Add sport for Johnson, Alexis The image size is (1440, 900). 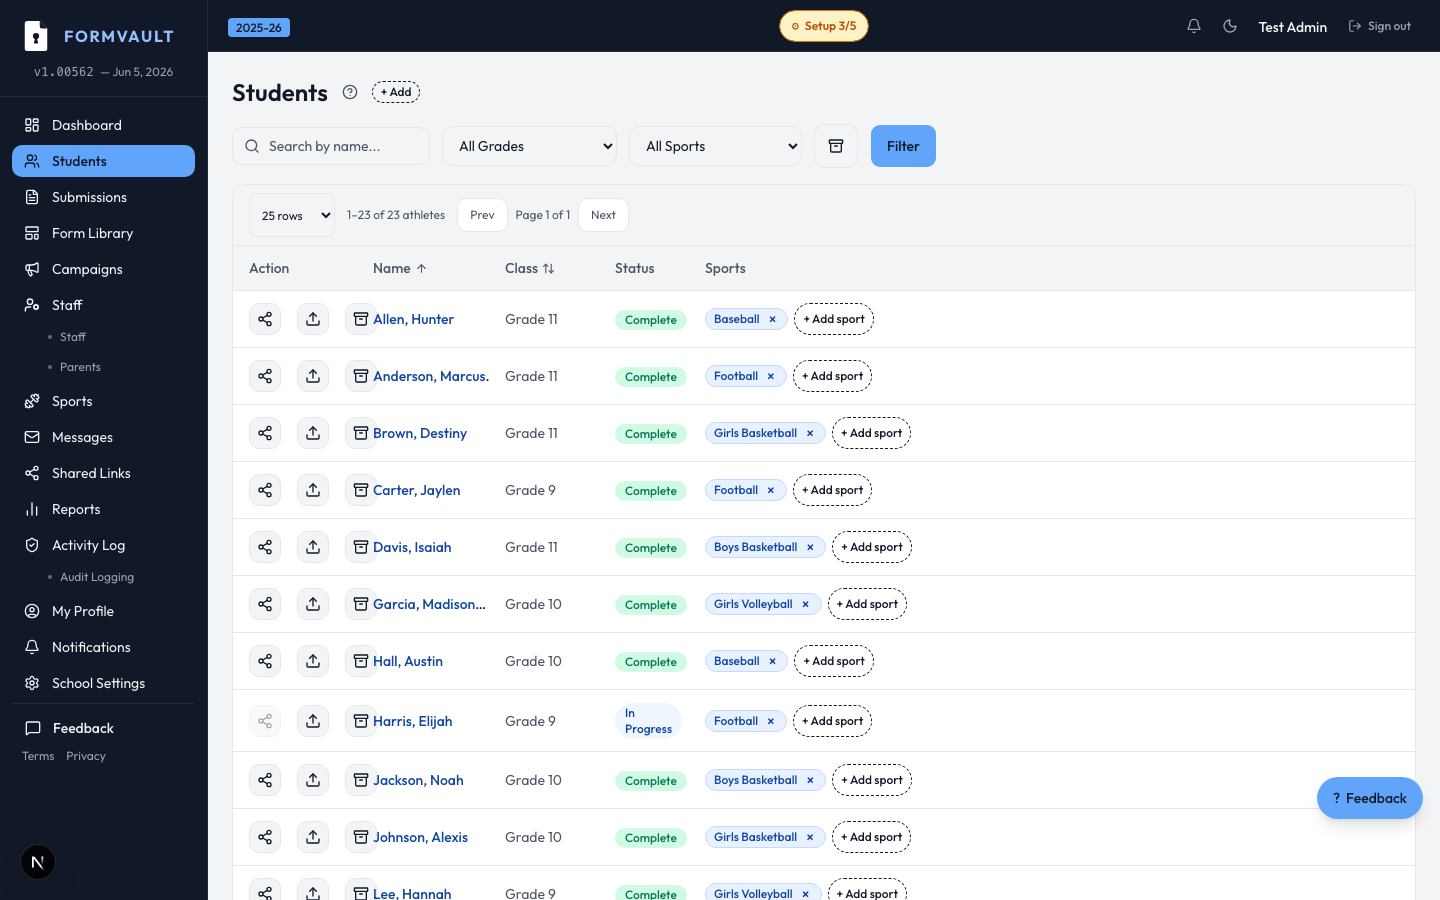point(871,837)
